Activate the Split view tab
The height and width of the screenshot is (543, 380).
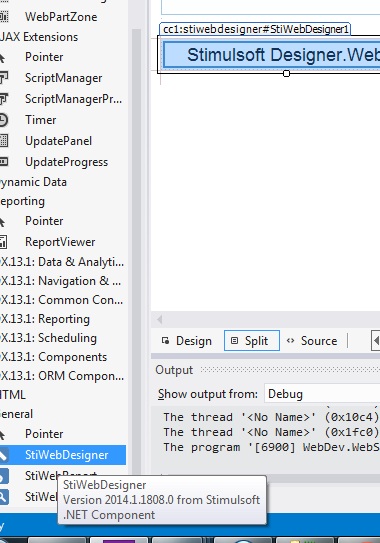click(x=251, y=341)
